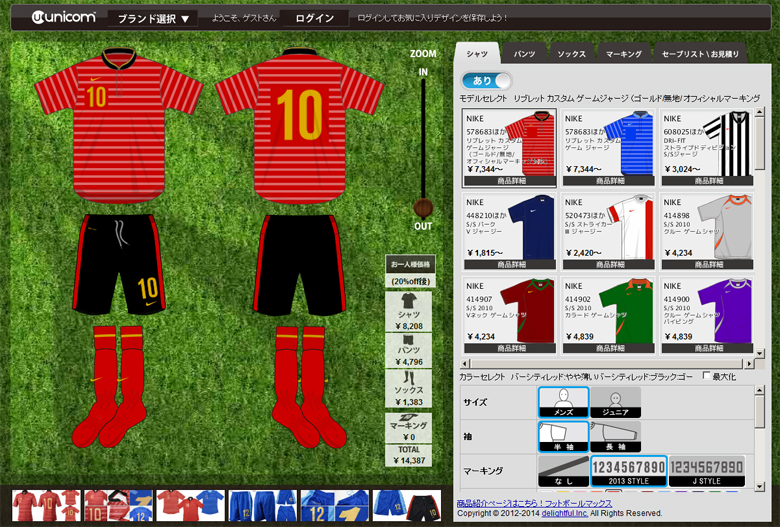Click the back view black shorts

[299, 265]
